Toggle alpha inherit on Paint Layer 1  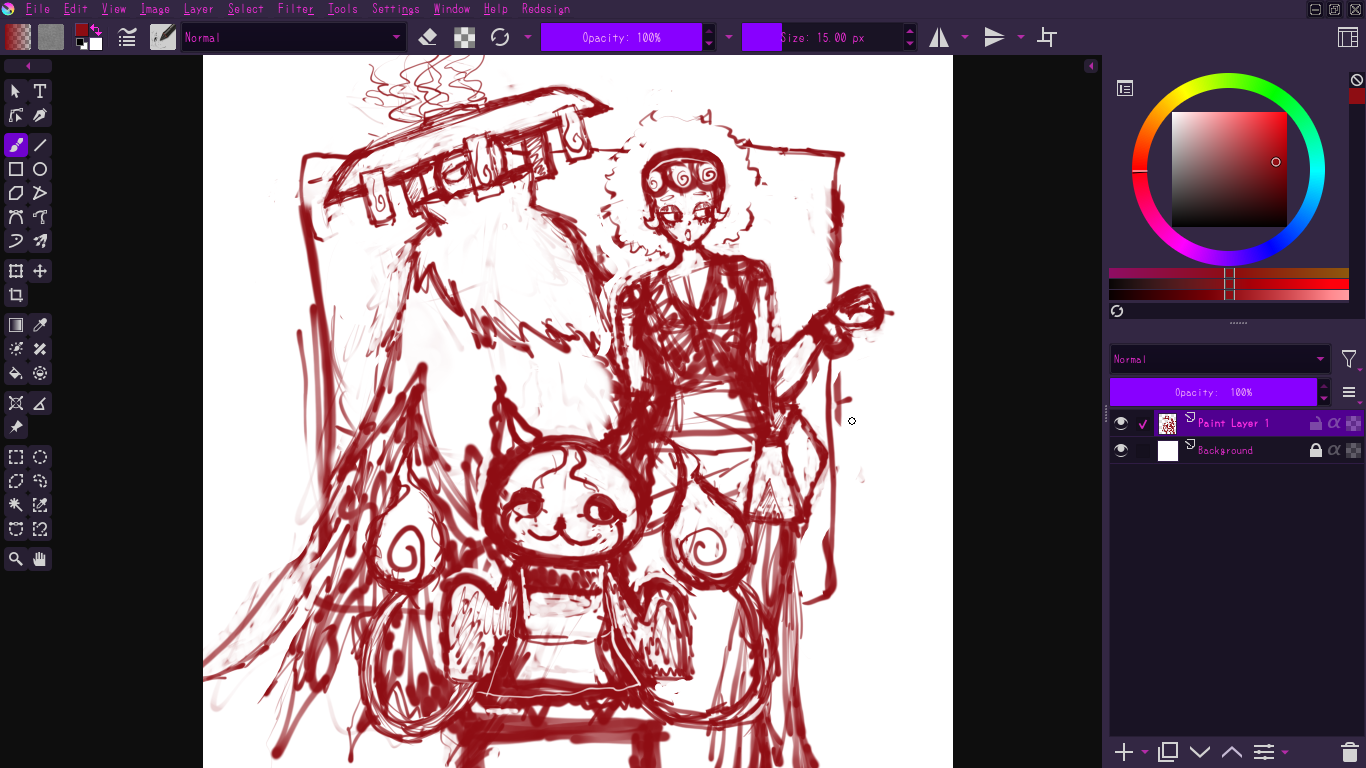1334,423
